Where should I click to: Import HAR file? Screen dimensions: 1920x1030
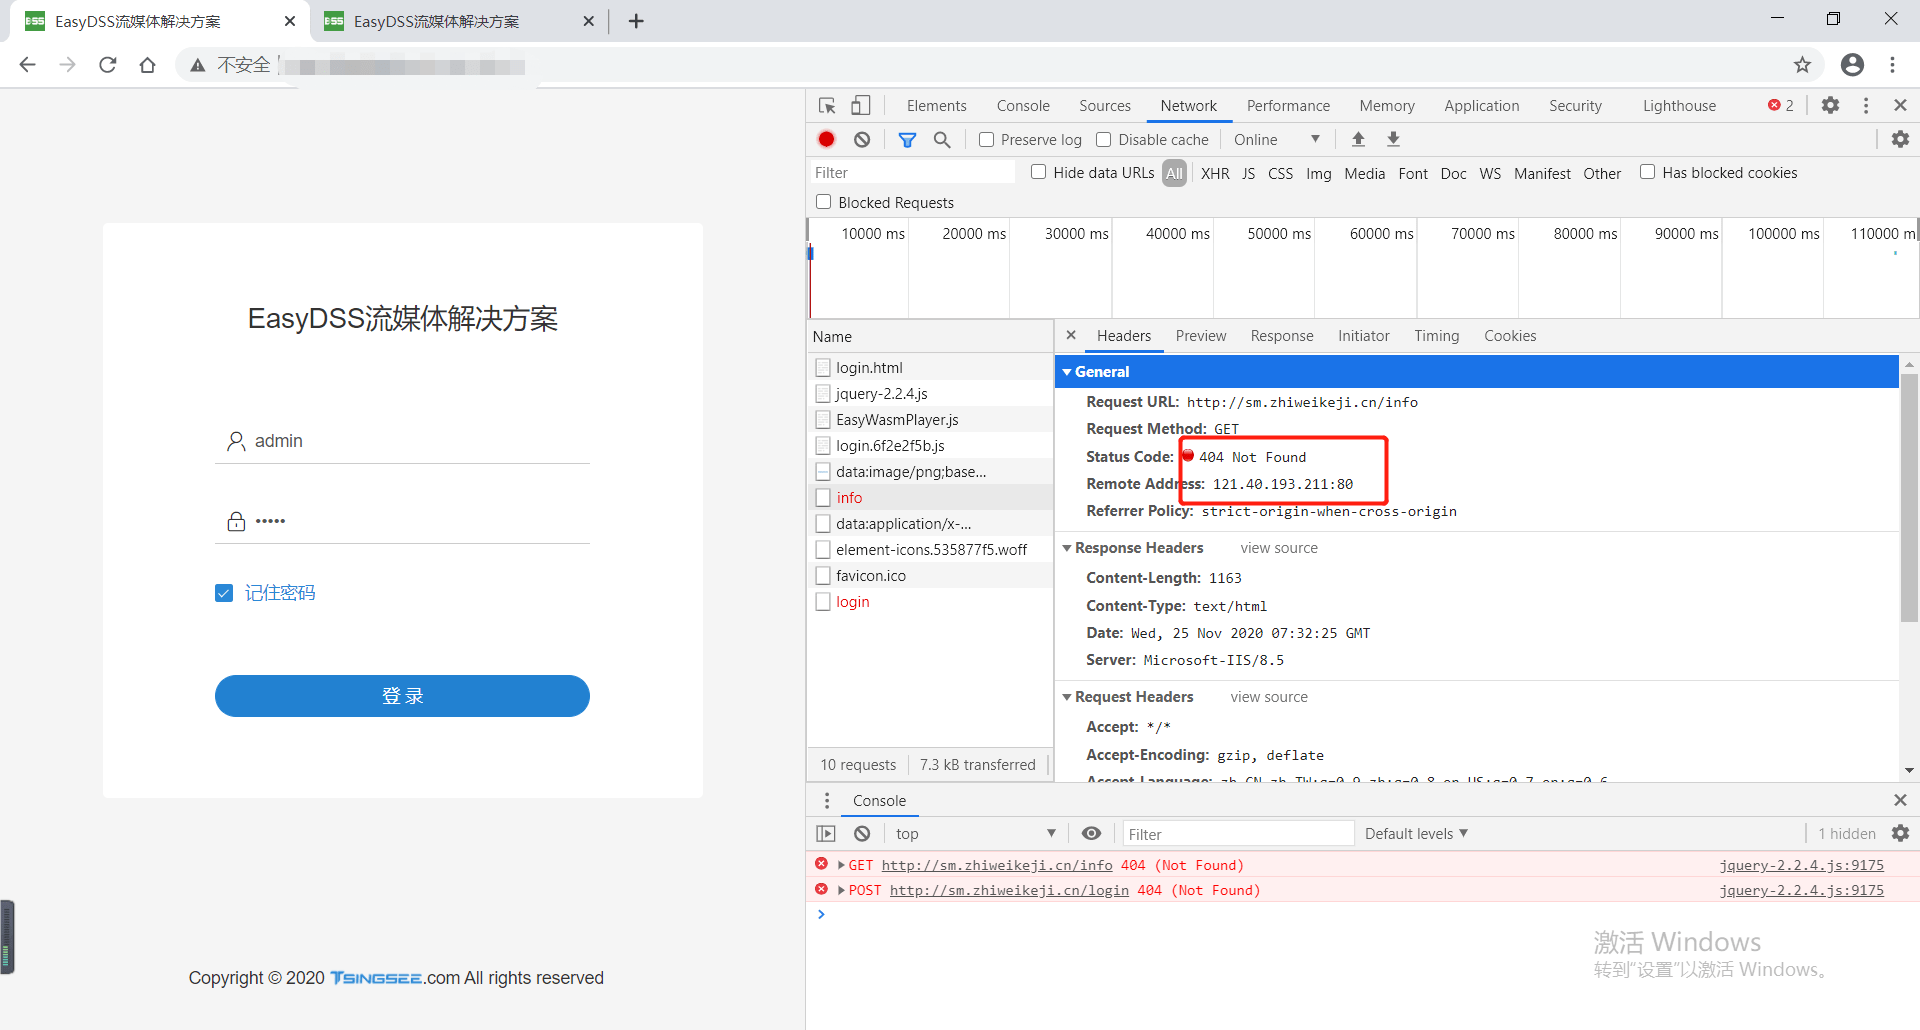click(x=1358, y=139)
